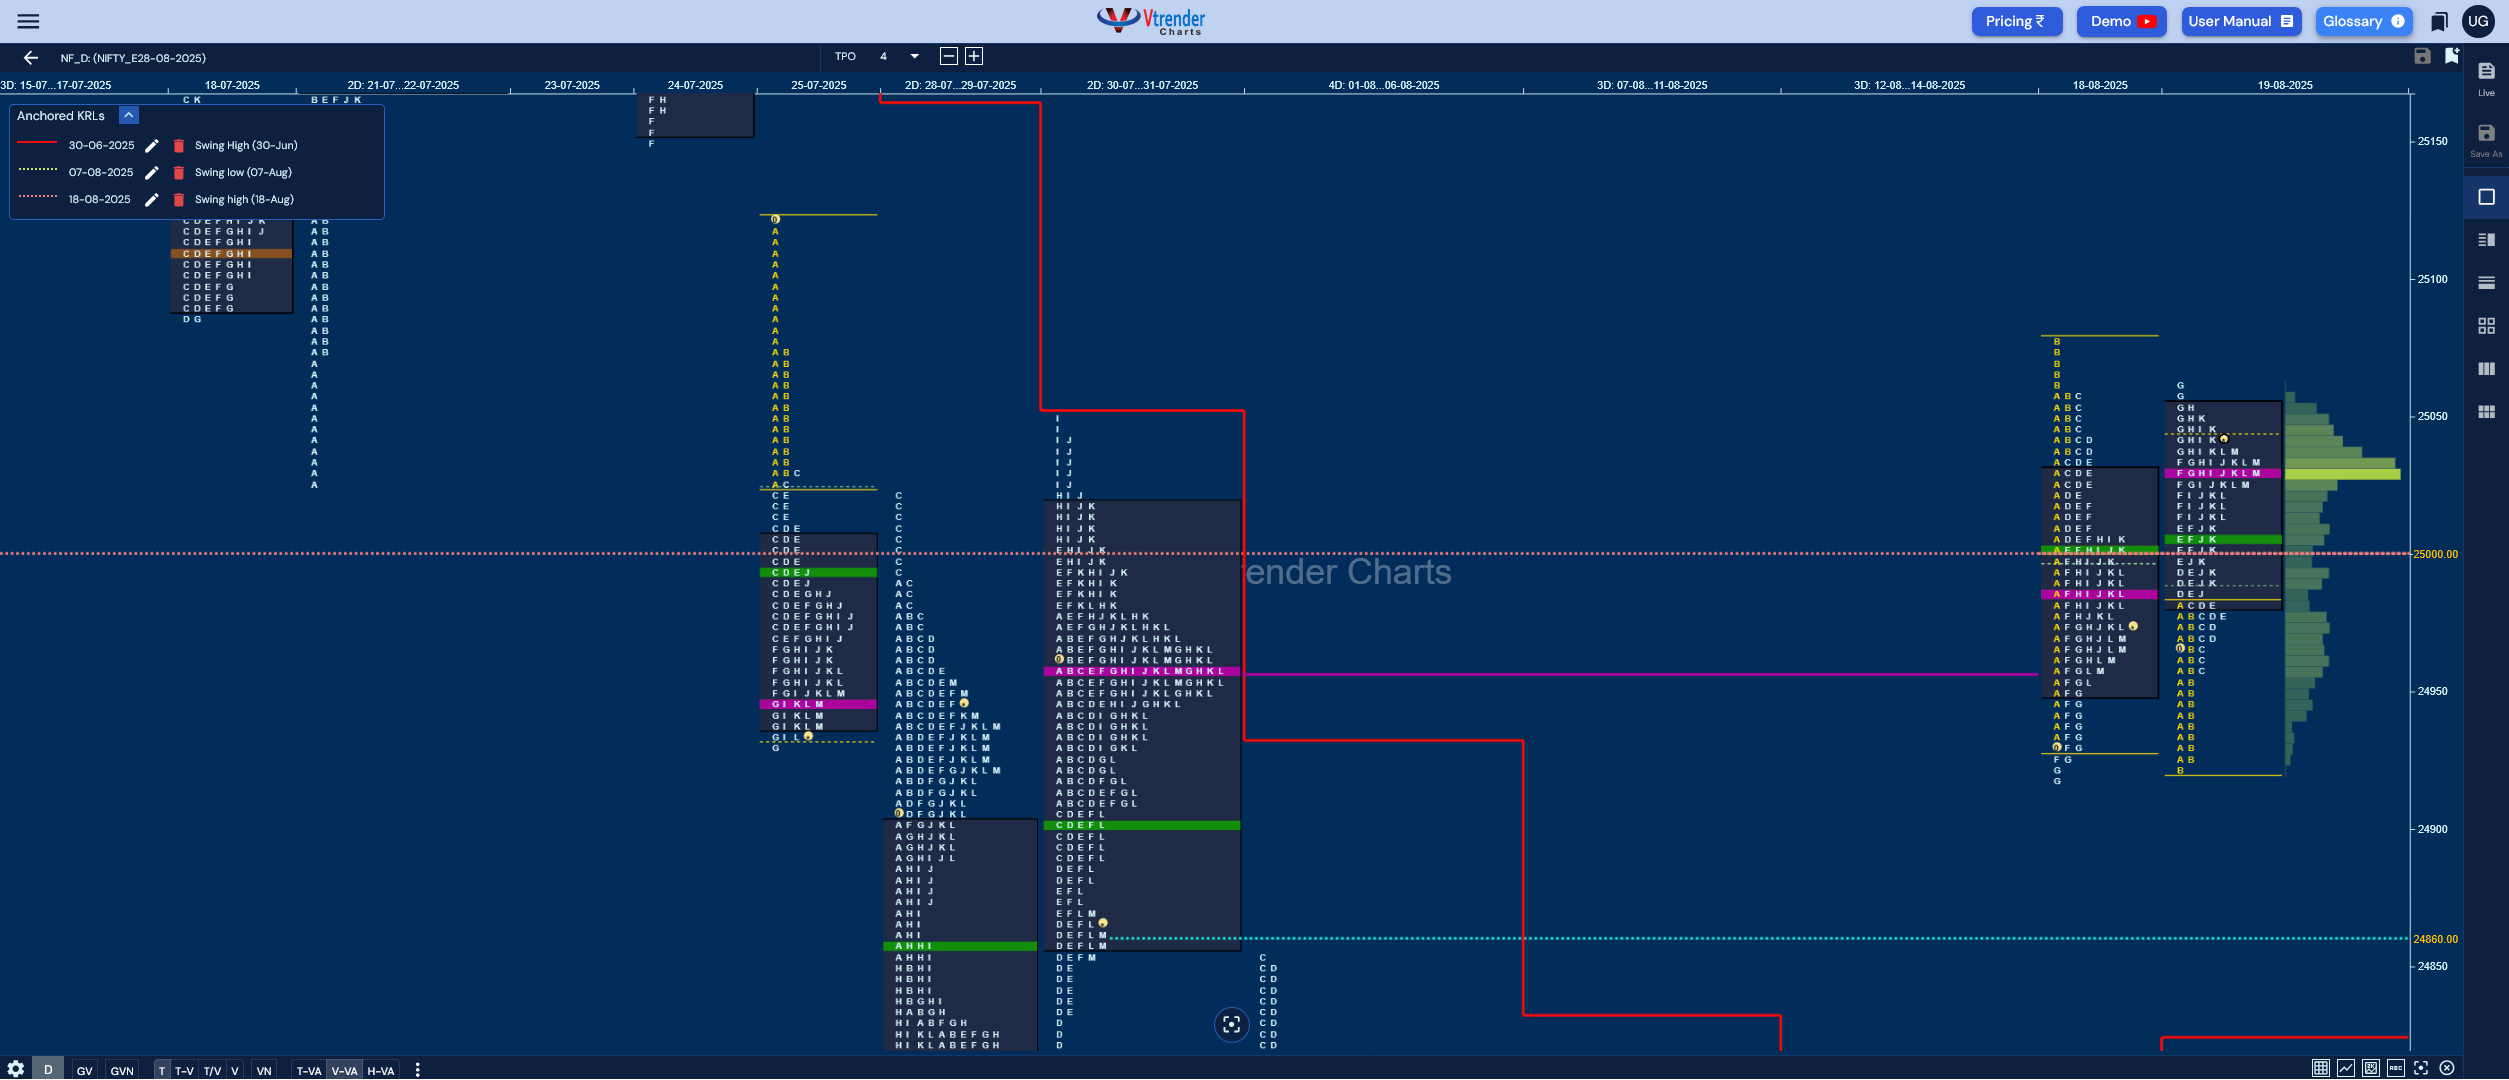Increase TPO with the plus button
2509x1080 pixels.
974,57
